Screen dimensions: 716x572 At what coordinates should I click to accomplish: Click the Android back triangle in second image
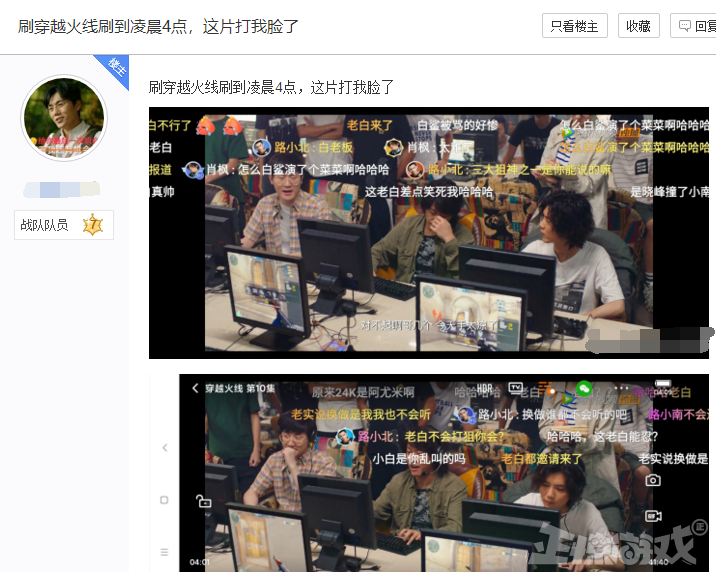[x=165, y=447]
